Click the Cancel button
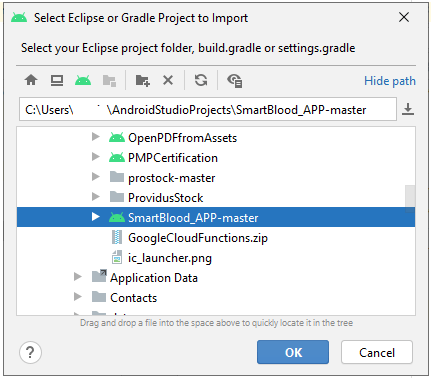Viewport: 431px width, 378px height. (377, 352)
